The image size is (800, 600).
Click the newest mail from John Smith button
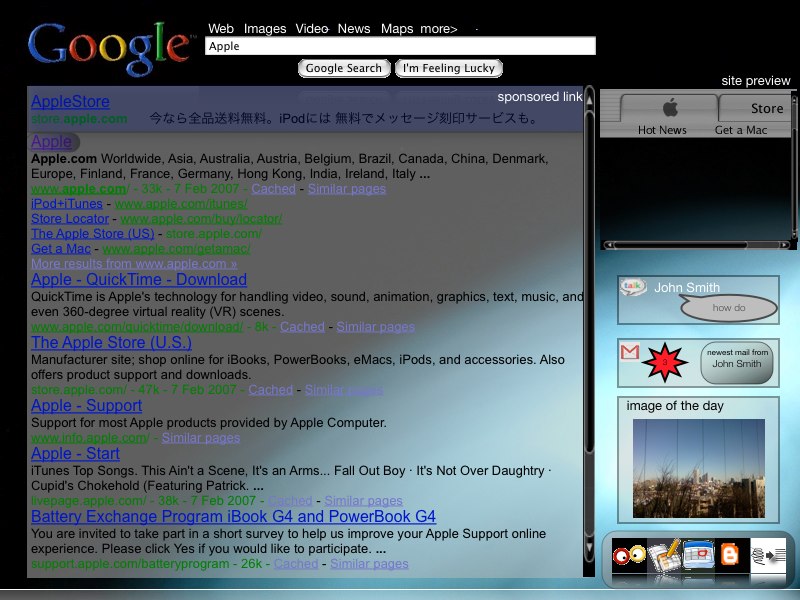737,363
